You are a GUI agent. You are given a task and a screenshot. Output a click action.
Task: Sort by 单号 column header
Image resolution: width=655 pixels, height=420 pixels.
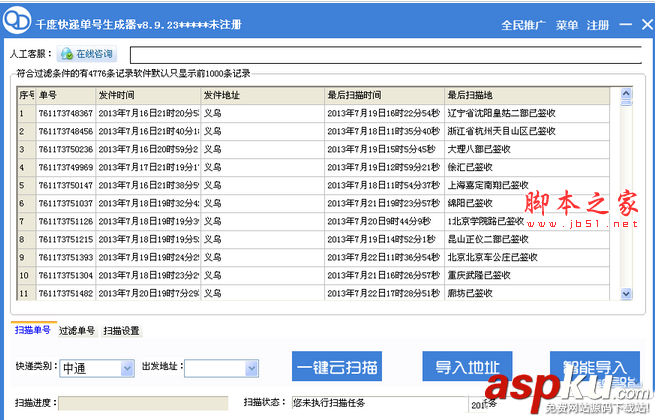coord(66,95)
